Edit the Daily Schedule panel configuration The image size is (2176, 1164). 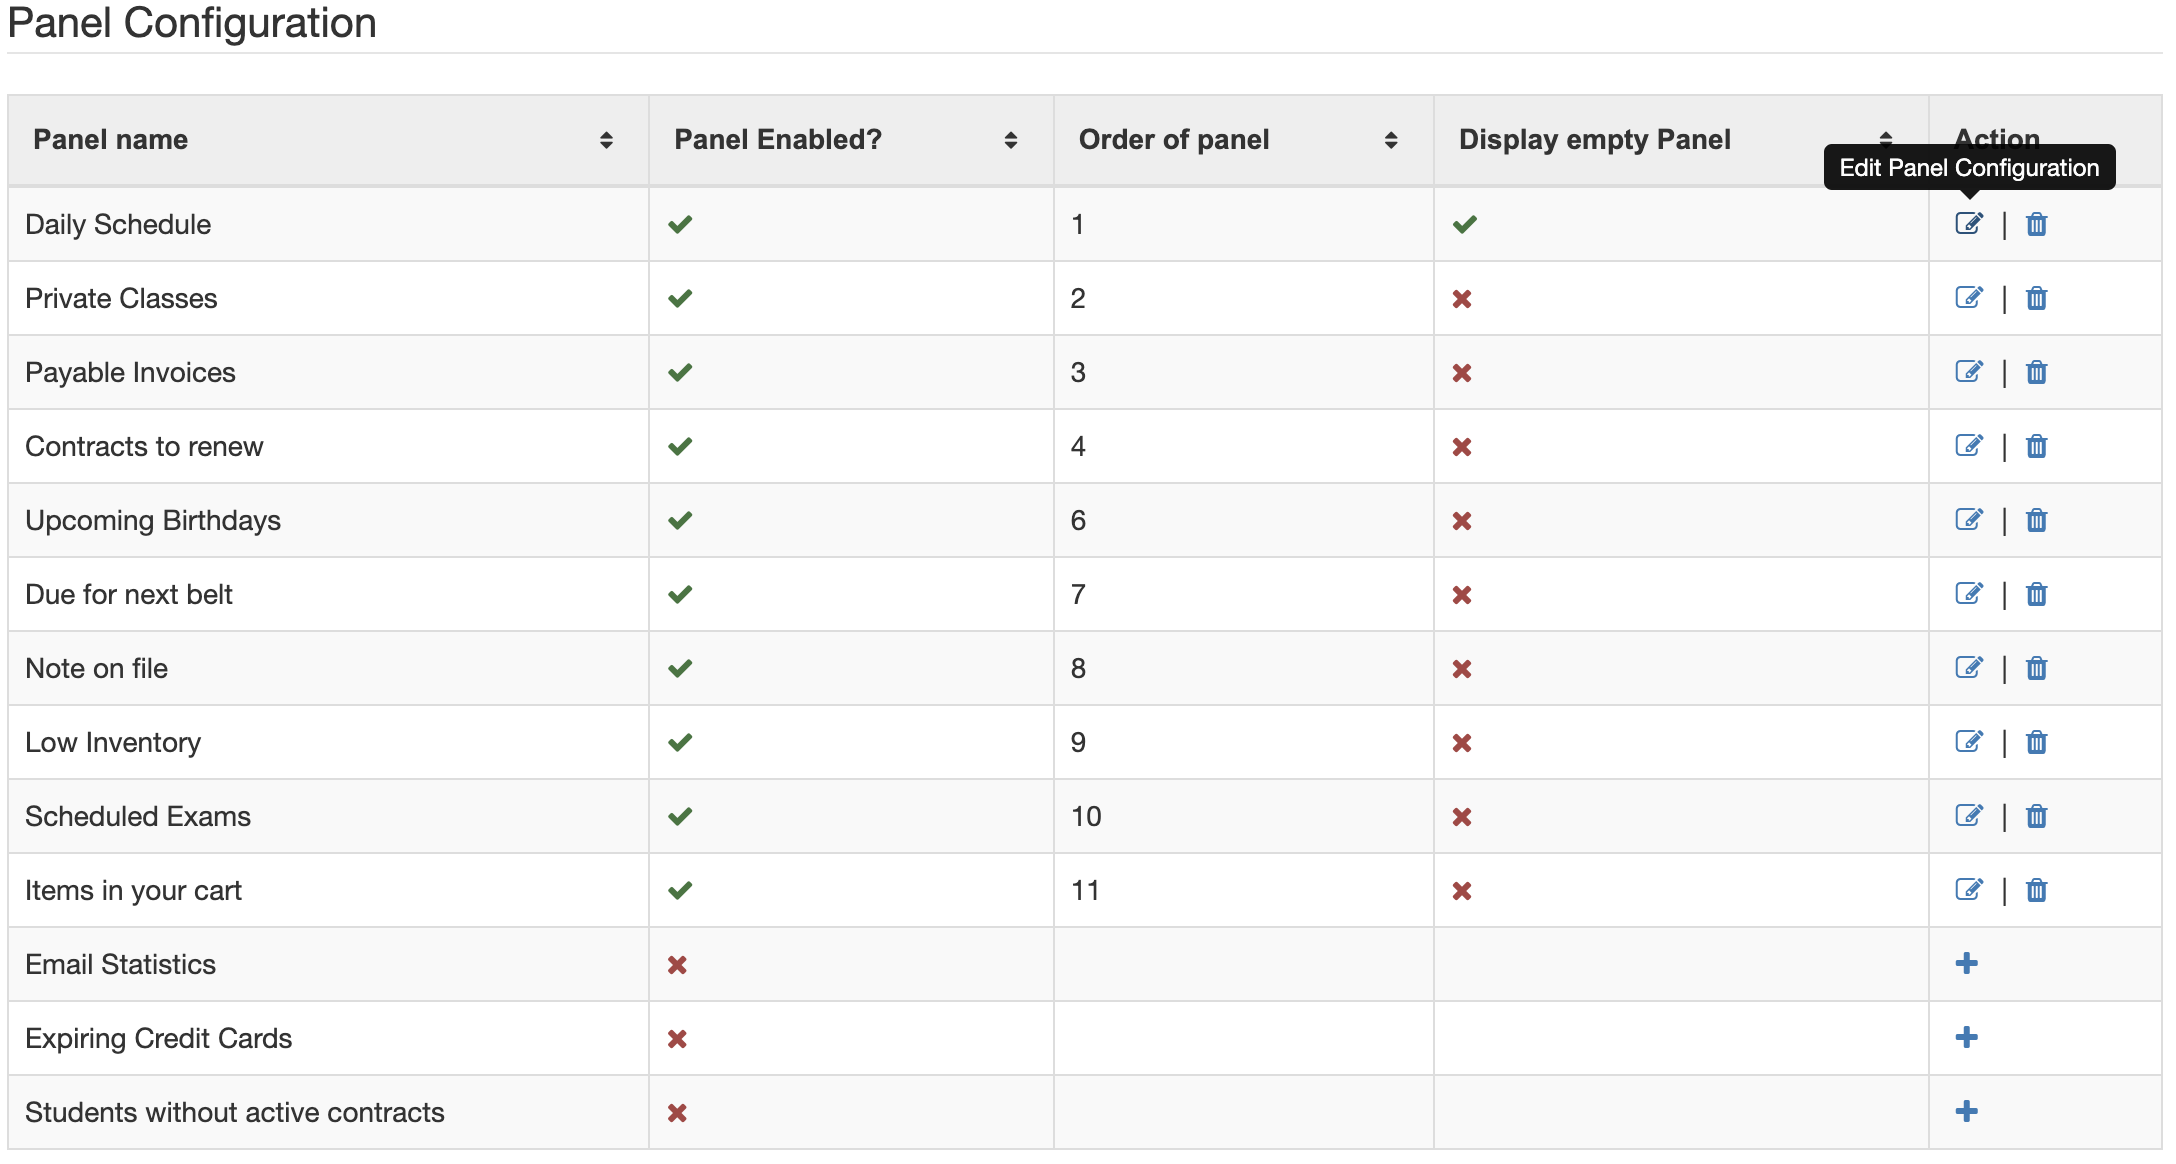(x=1968, y=223)
